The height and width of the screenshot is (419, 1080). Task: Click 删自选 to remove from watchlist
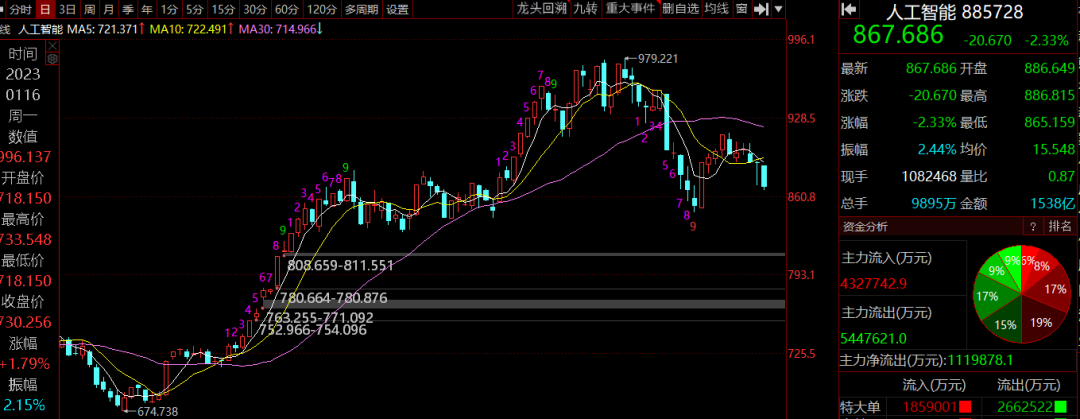[x=681, y=8]
